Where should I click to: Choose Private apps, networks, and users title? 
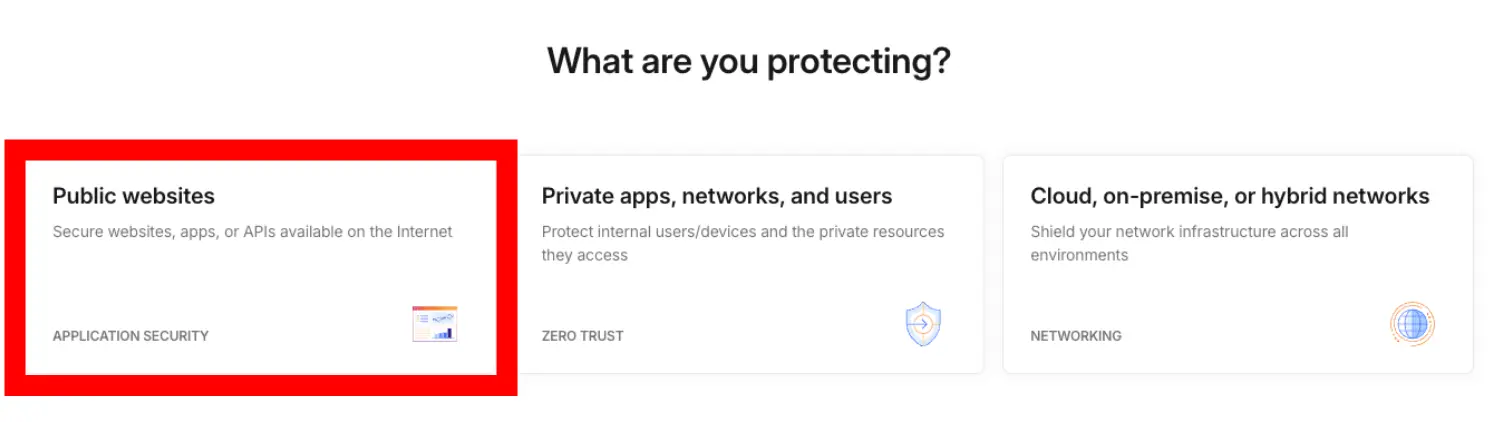(716, 196)
